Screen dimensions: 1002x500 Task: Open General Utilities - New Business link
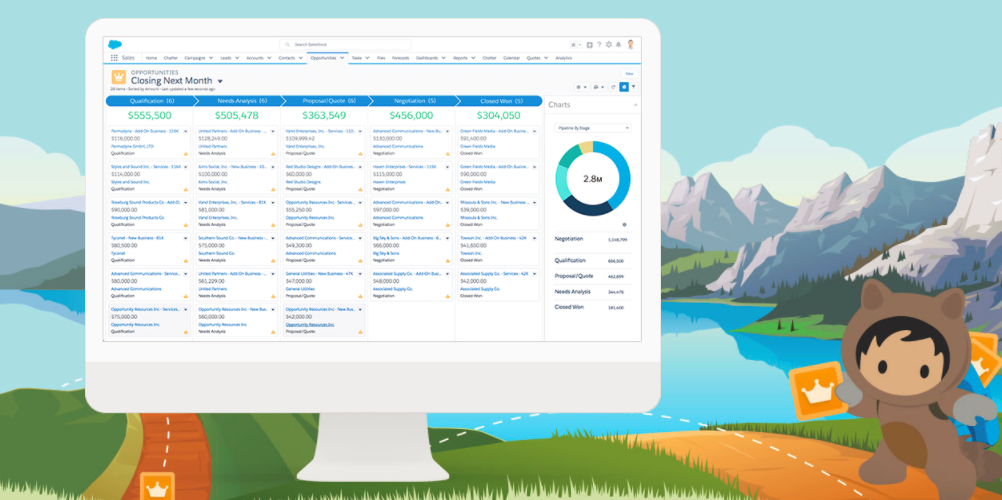click(x=320, y=273)
